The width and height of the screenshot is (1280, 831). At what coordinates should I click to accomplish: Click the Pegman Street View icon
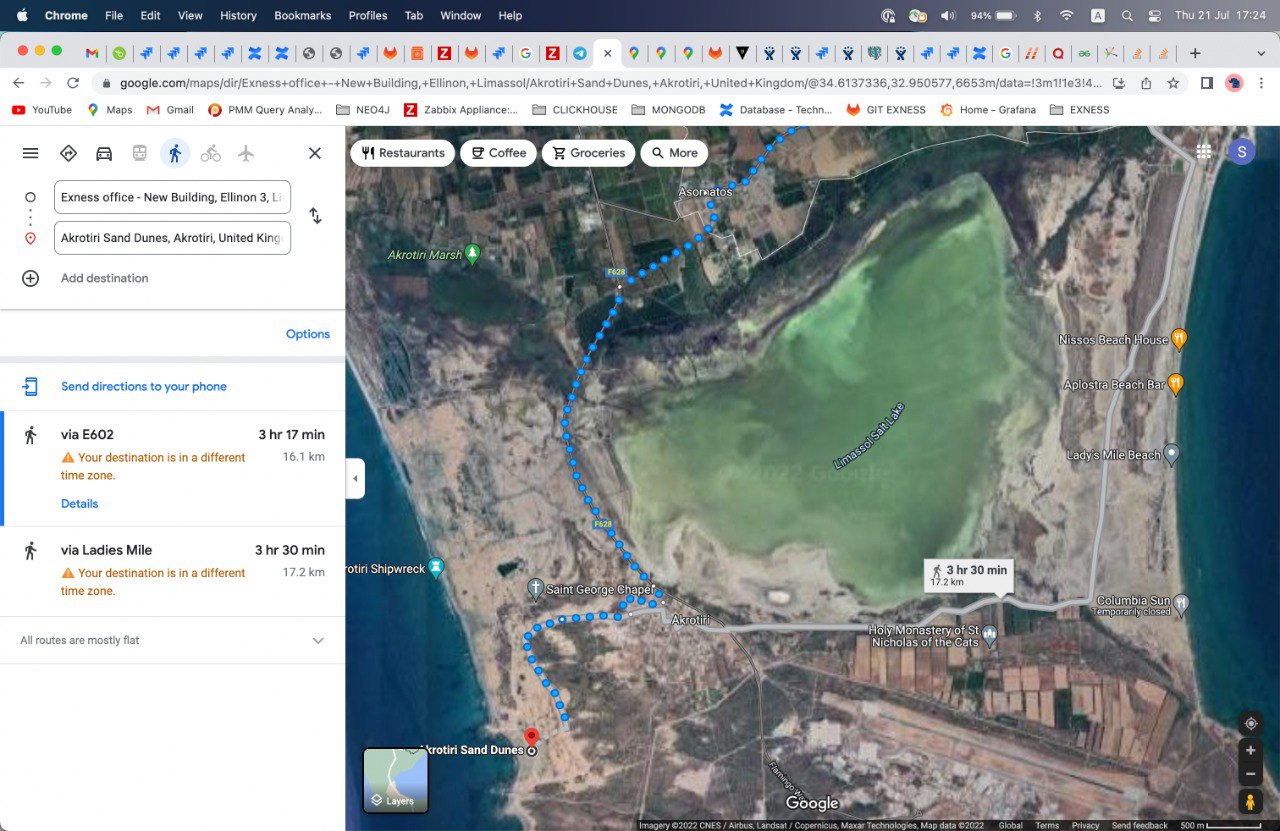click(1250, 801)
